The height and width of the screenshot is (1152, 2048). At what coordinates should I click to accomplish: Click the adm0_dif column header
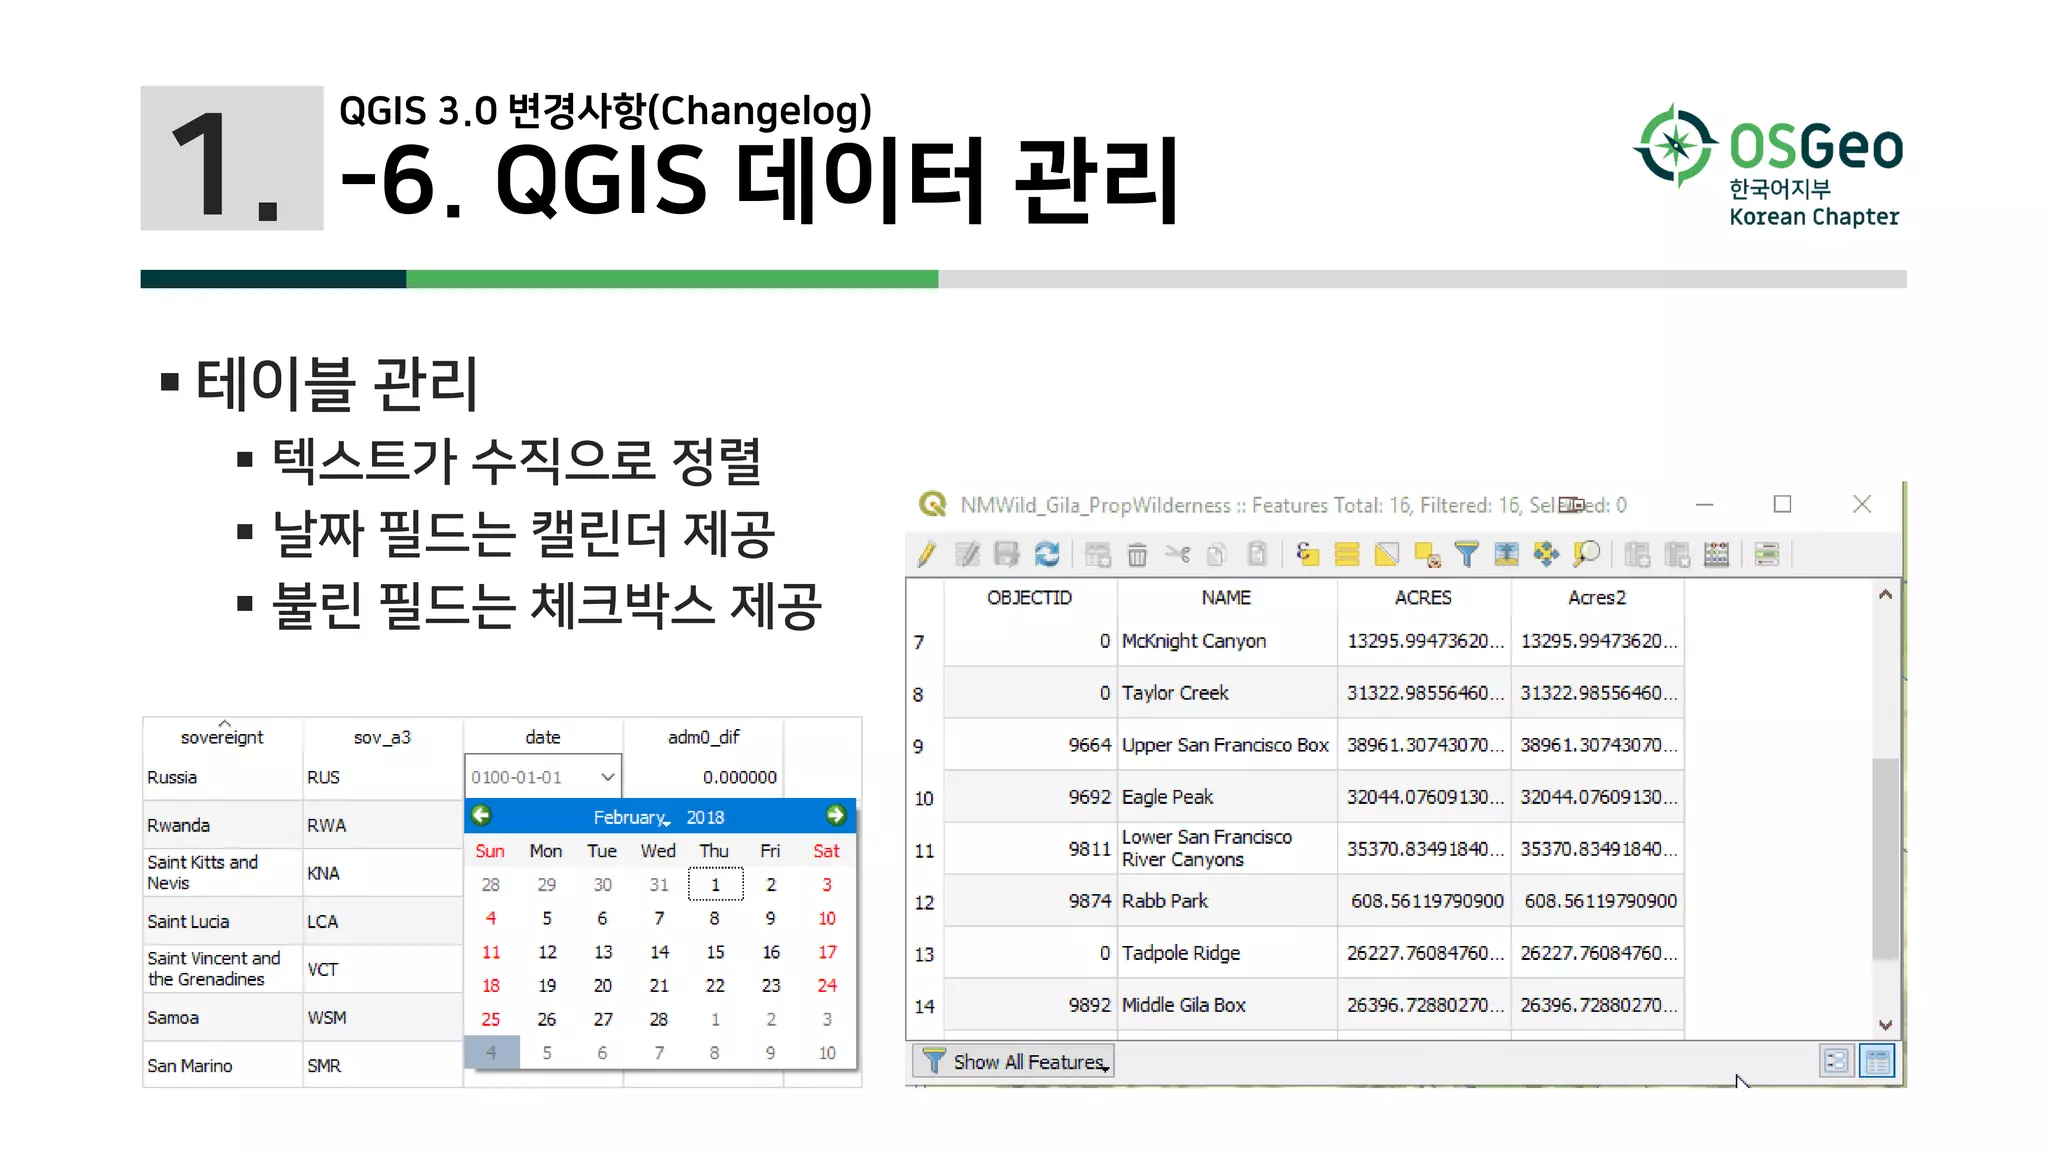click(704, 737)
